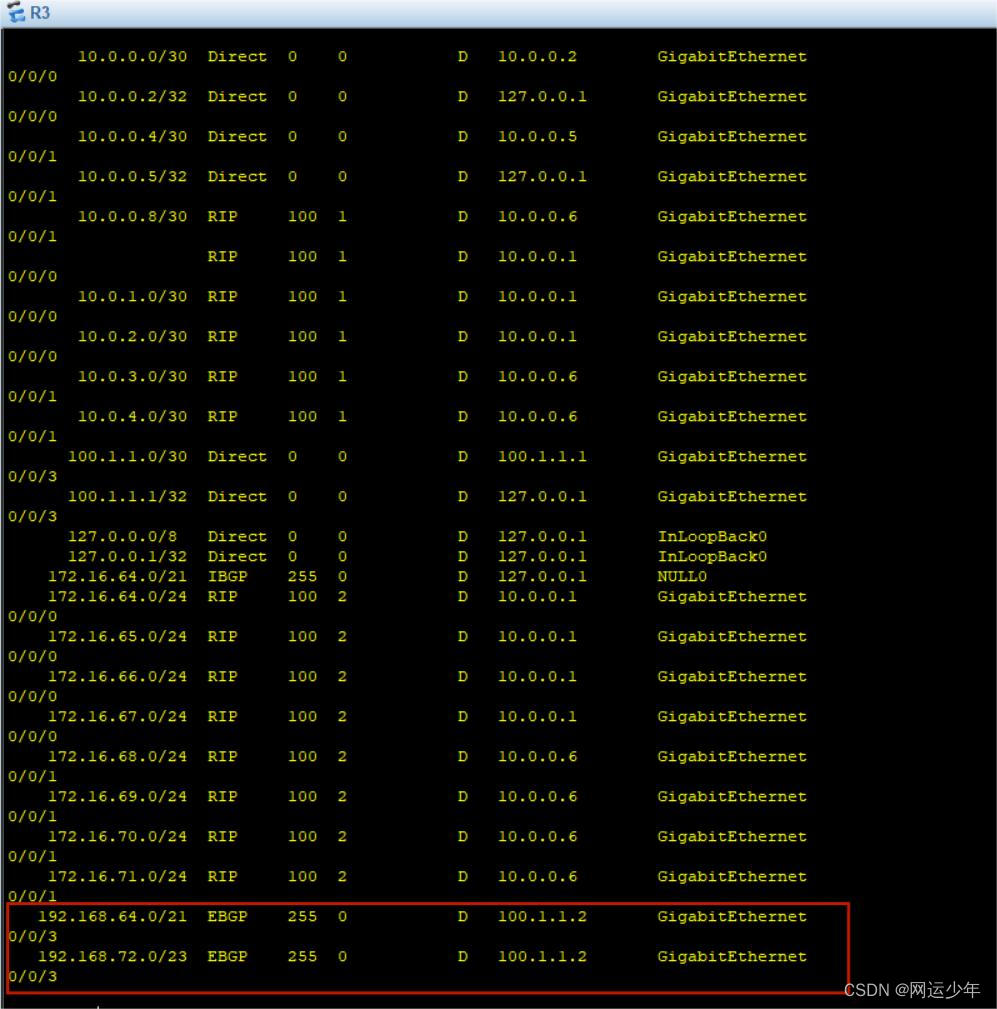Click preference 255 of 172.16.64.0/21 route
This screenshot has width=997, height=1009.
tap(302, 576)
